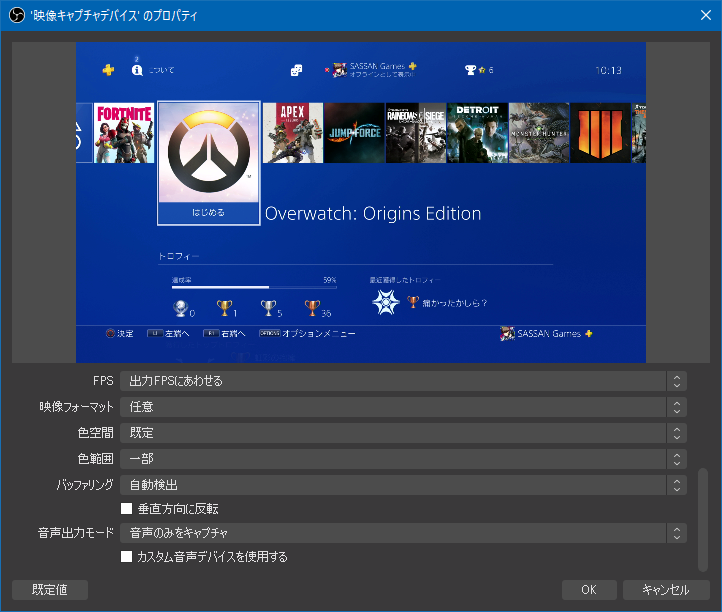
Task: Click the 'Overwatch: Origins Edition' title text
Action: tap(373, 214)
